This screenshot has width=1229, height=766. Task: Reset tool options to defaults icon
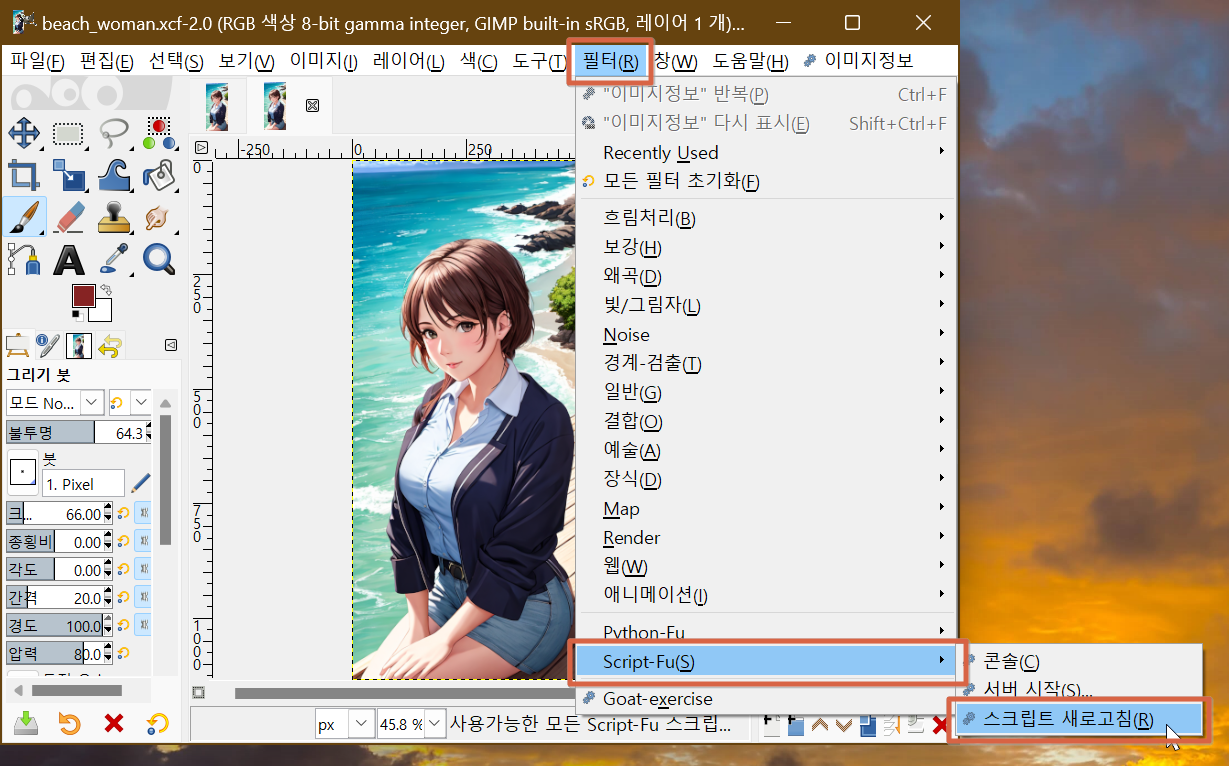coord(157,723)
